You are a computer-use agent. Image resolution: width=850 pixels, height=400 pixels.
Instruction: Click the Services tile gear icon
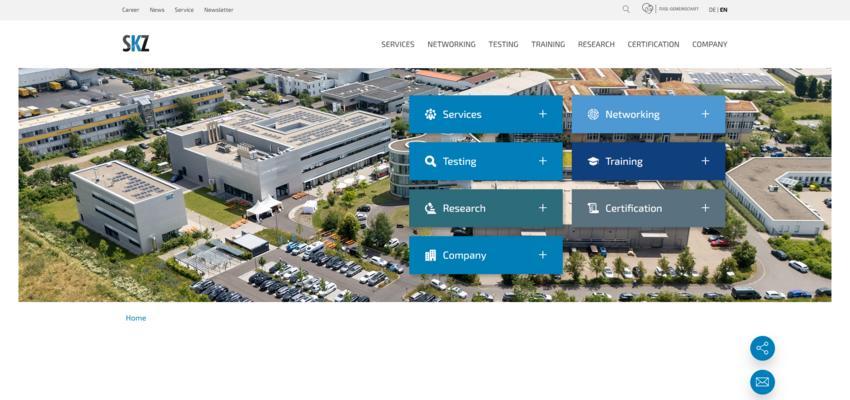(430, 114)
